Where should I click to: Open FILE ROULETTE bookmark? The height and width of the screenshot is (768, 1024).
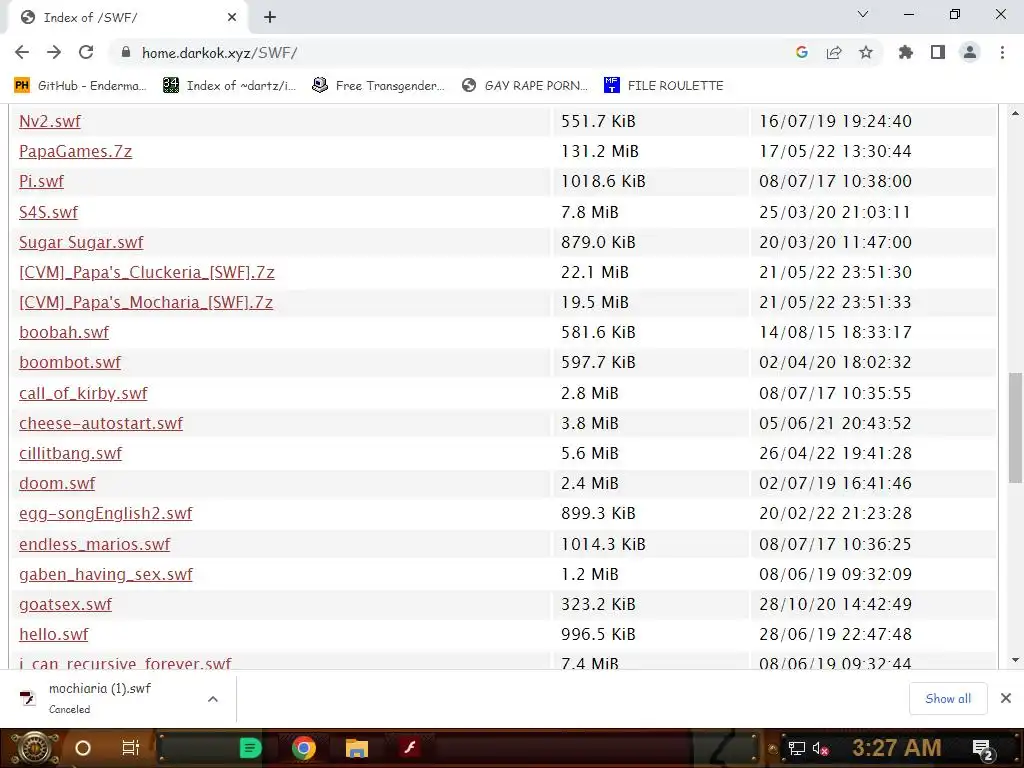664,86
